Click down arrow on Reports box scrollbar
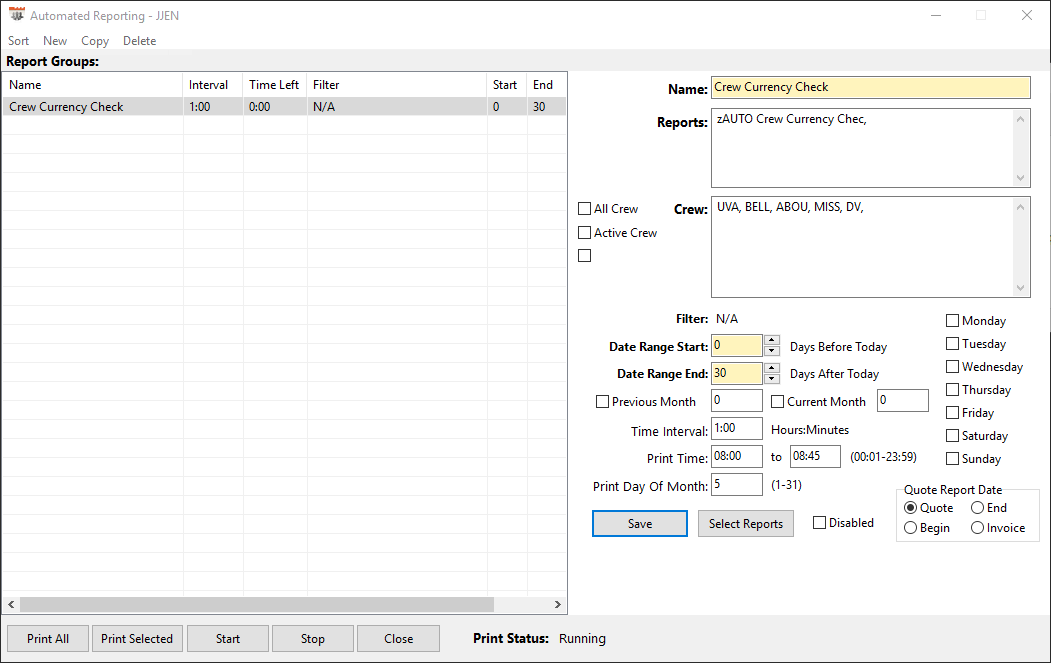 click(1021, 178)
